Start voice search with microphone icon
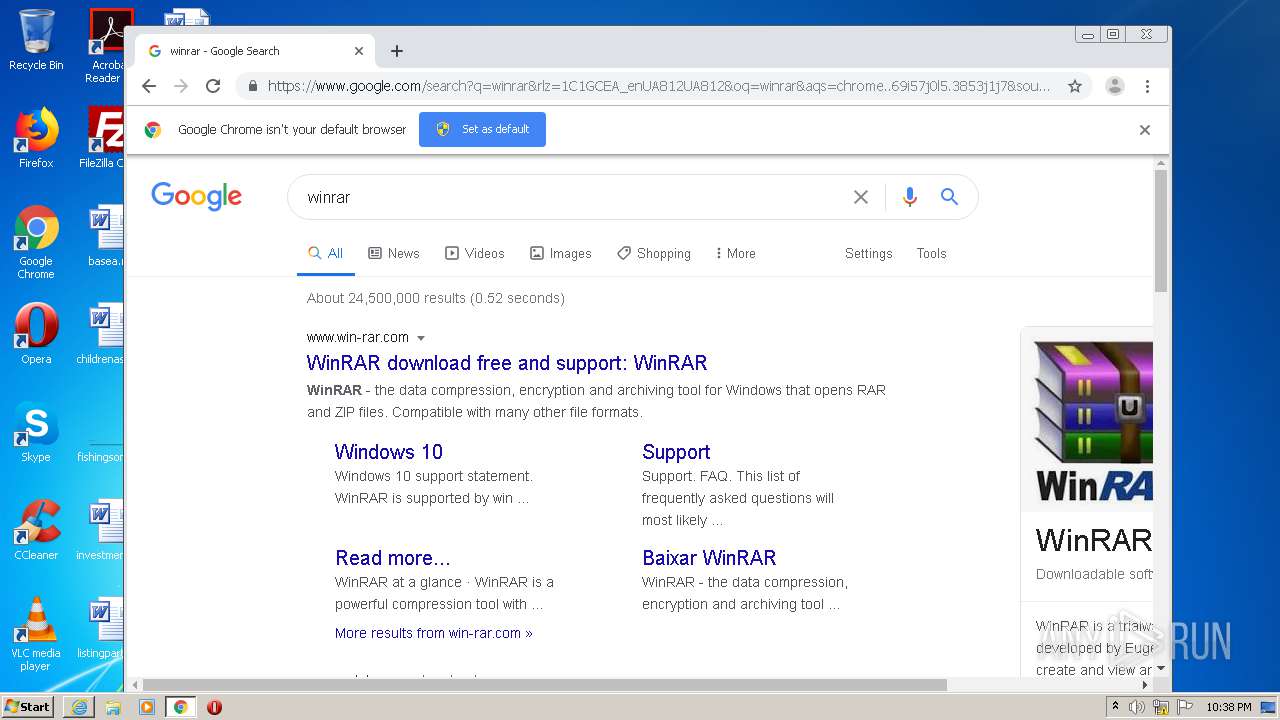 [x=909, y=197]
